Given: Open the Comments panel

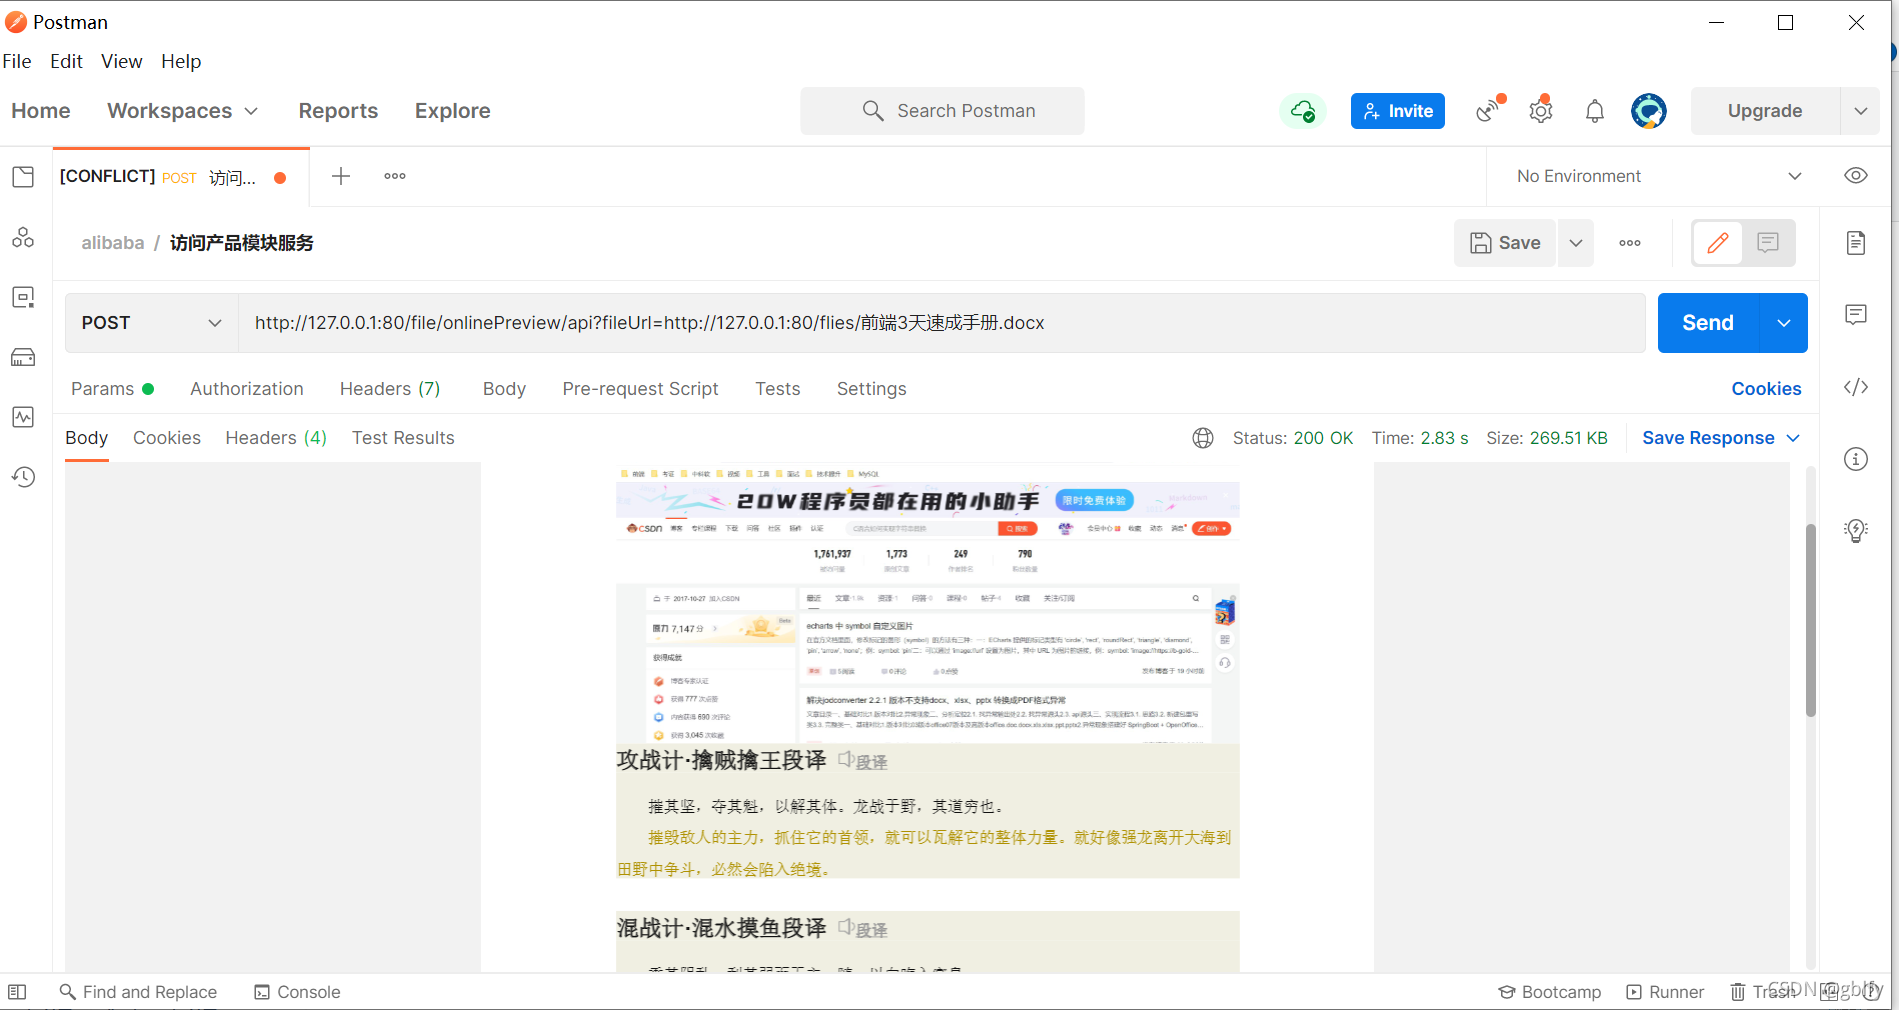Looking at the screenshot, I should 1856,314.
